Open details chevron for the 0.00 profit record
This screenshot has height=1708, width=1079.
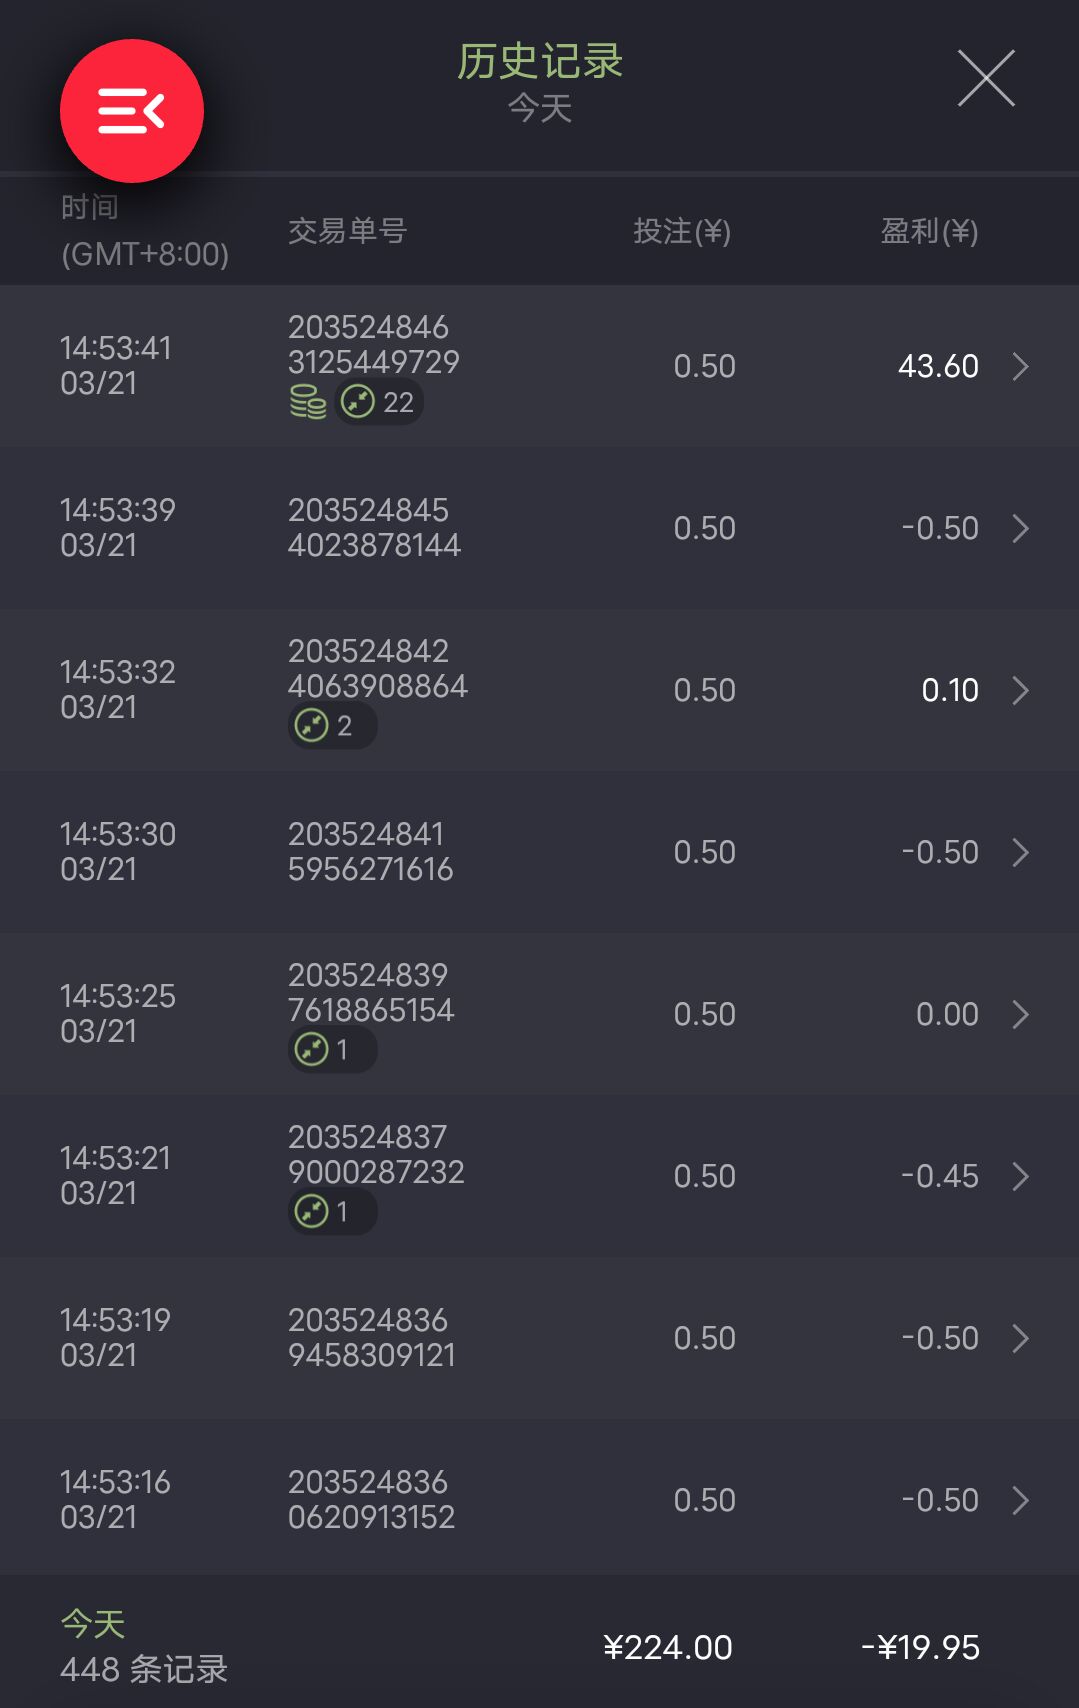(x=1020, y=1014)
